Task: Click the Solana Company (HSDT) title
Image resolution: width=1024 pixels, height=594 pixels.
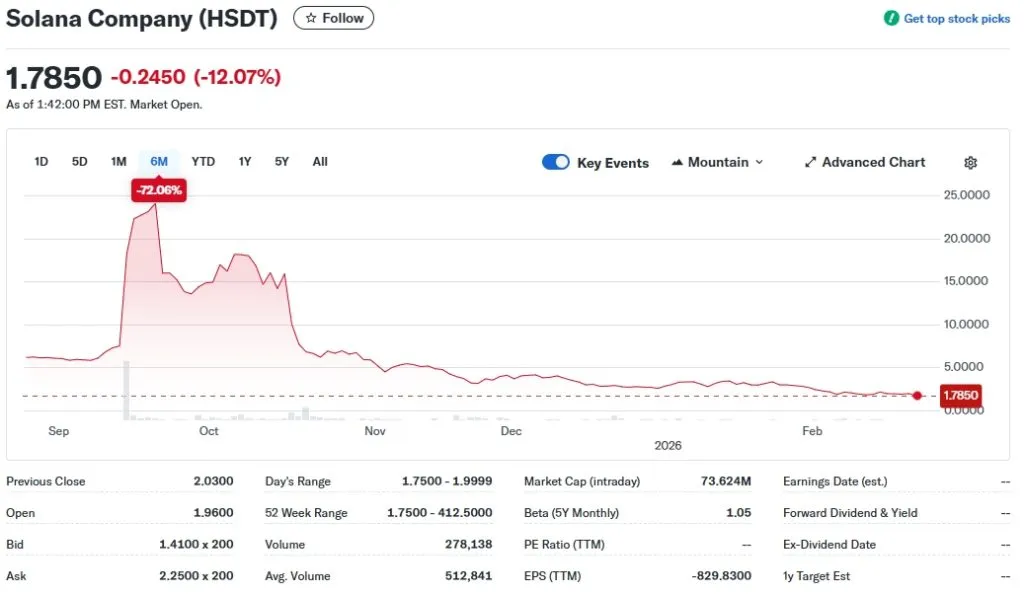Action: pyautogui.click(x=141, y=18)
